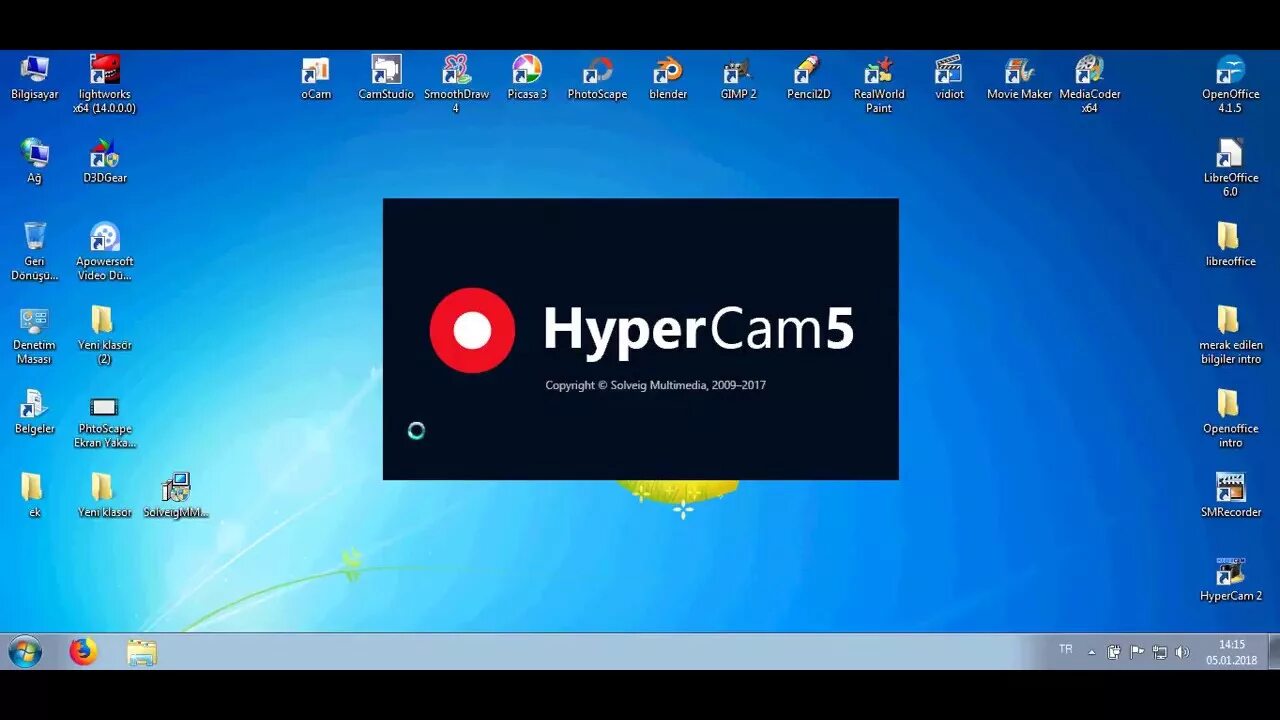Click the Action Center flag icon
The image size is (1280, 720).
(x=1137, y=652)
